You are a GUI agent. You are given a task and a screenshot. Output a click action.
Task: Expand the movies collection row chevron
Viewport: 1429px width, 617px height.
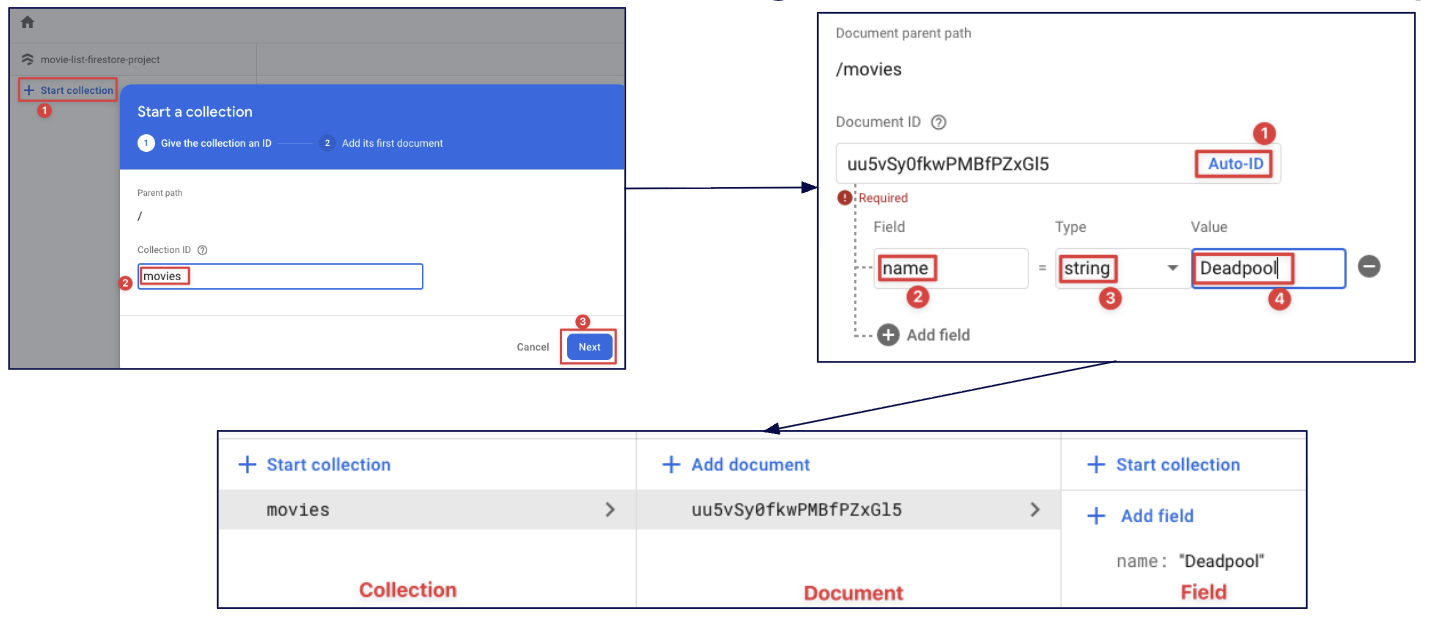(x=611, y=509)
